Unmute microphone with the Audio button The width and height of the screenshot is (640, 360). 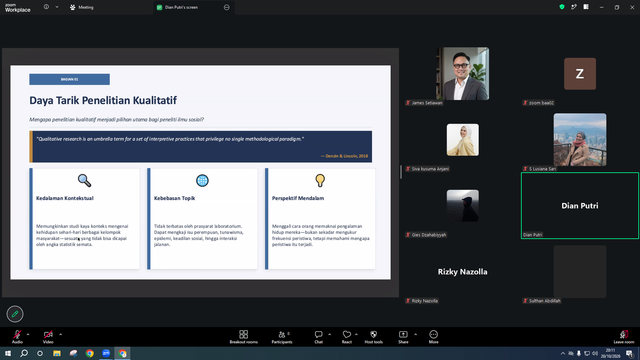tap(17, 337)
